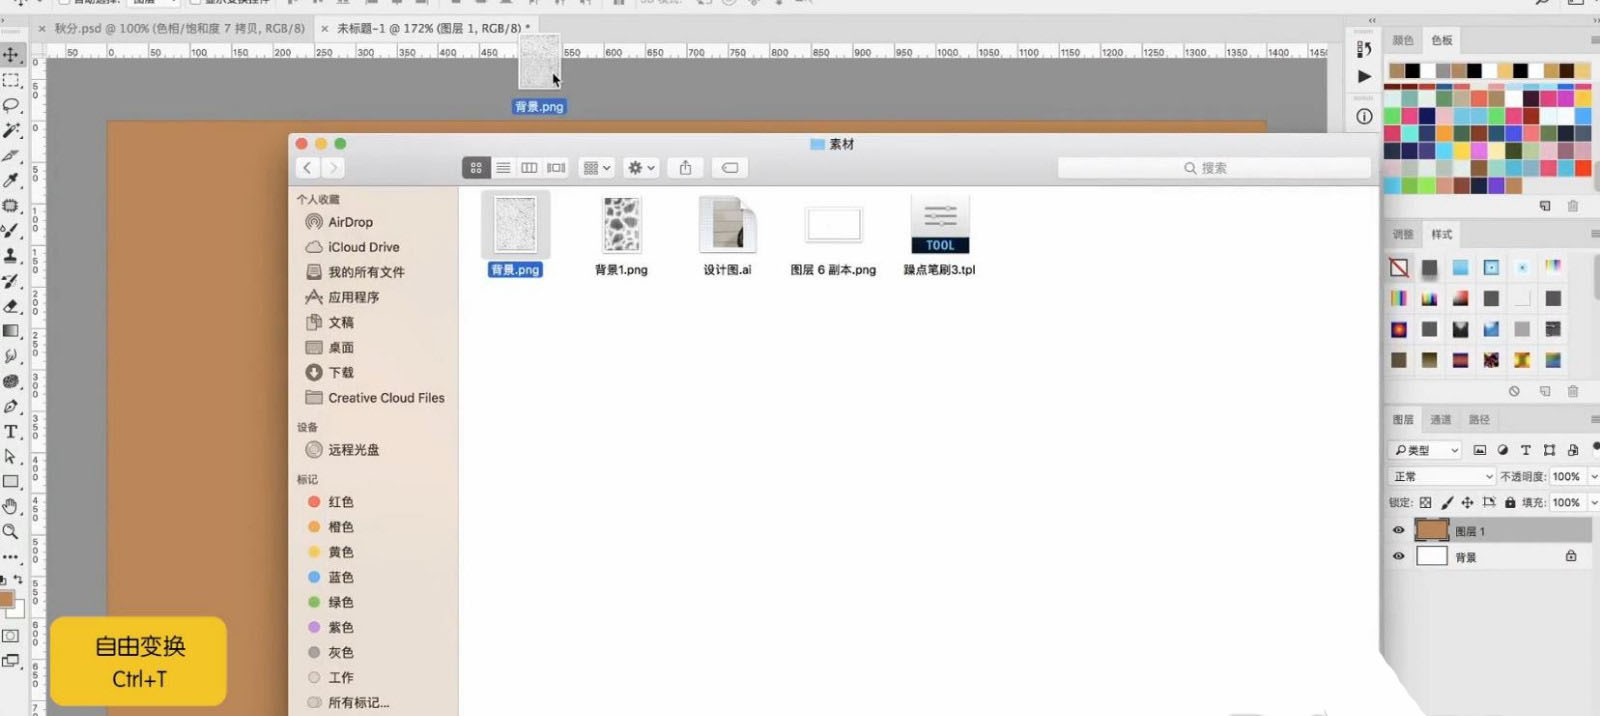
Task: Open the layer filter 类型 dropdown
Action: pyautogui.click(x=1425, y=450)
